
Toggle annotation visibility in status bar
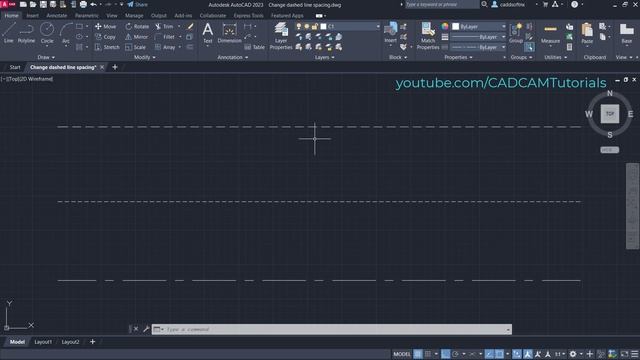coord(528,354)
